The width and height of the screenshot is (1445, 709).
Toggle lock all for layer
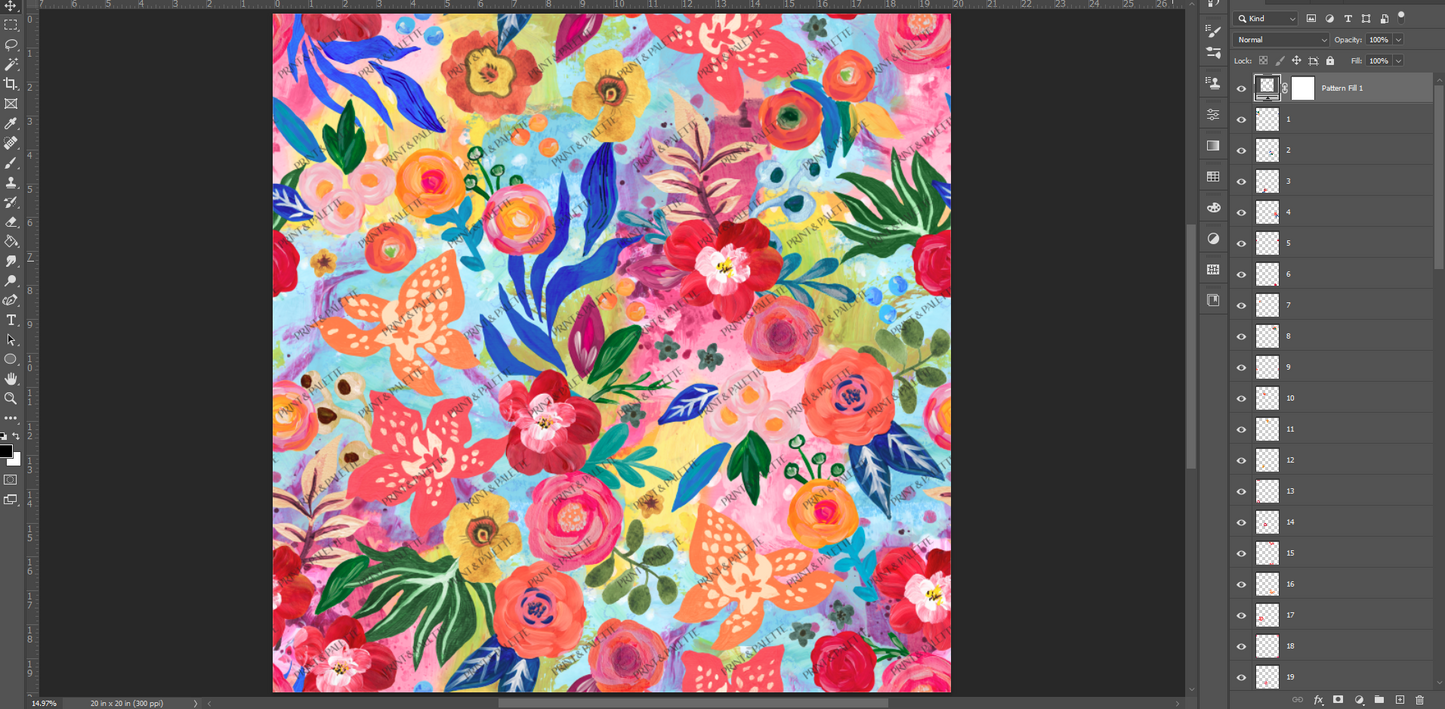(x=1330, y=61)
